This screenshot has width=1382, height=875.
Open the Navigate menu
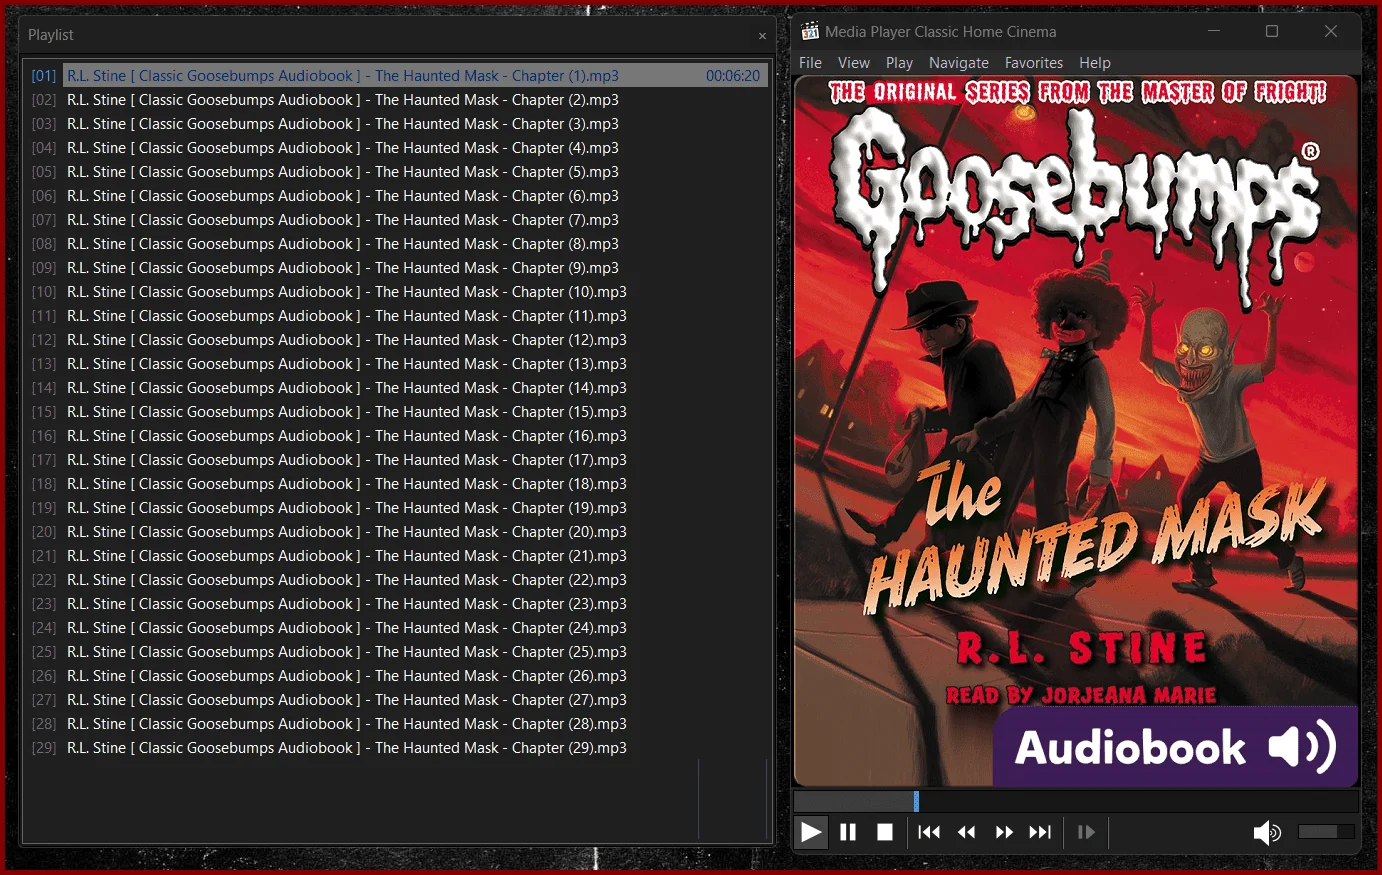[958, 62]
